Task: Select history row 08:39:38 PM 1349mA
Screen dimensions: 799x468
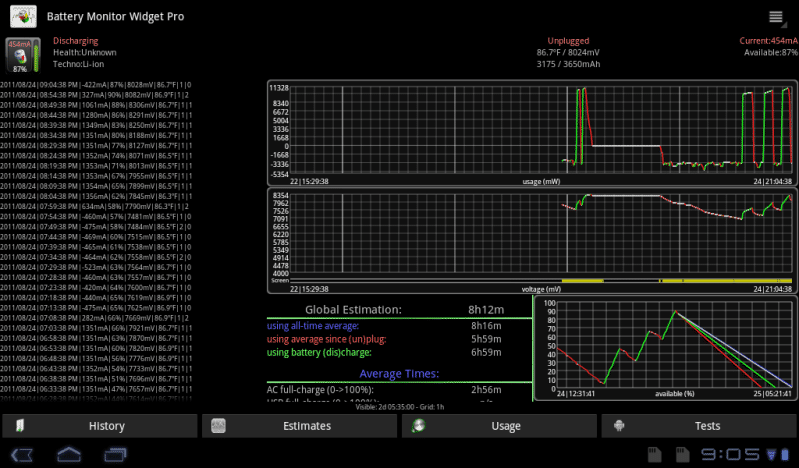Action: [x=96, y=125]
